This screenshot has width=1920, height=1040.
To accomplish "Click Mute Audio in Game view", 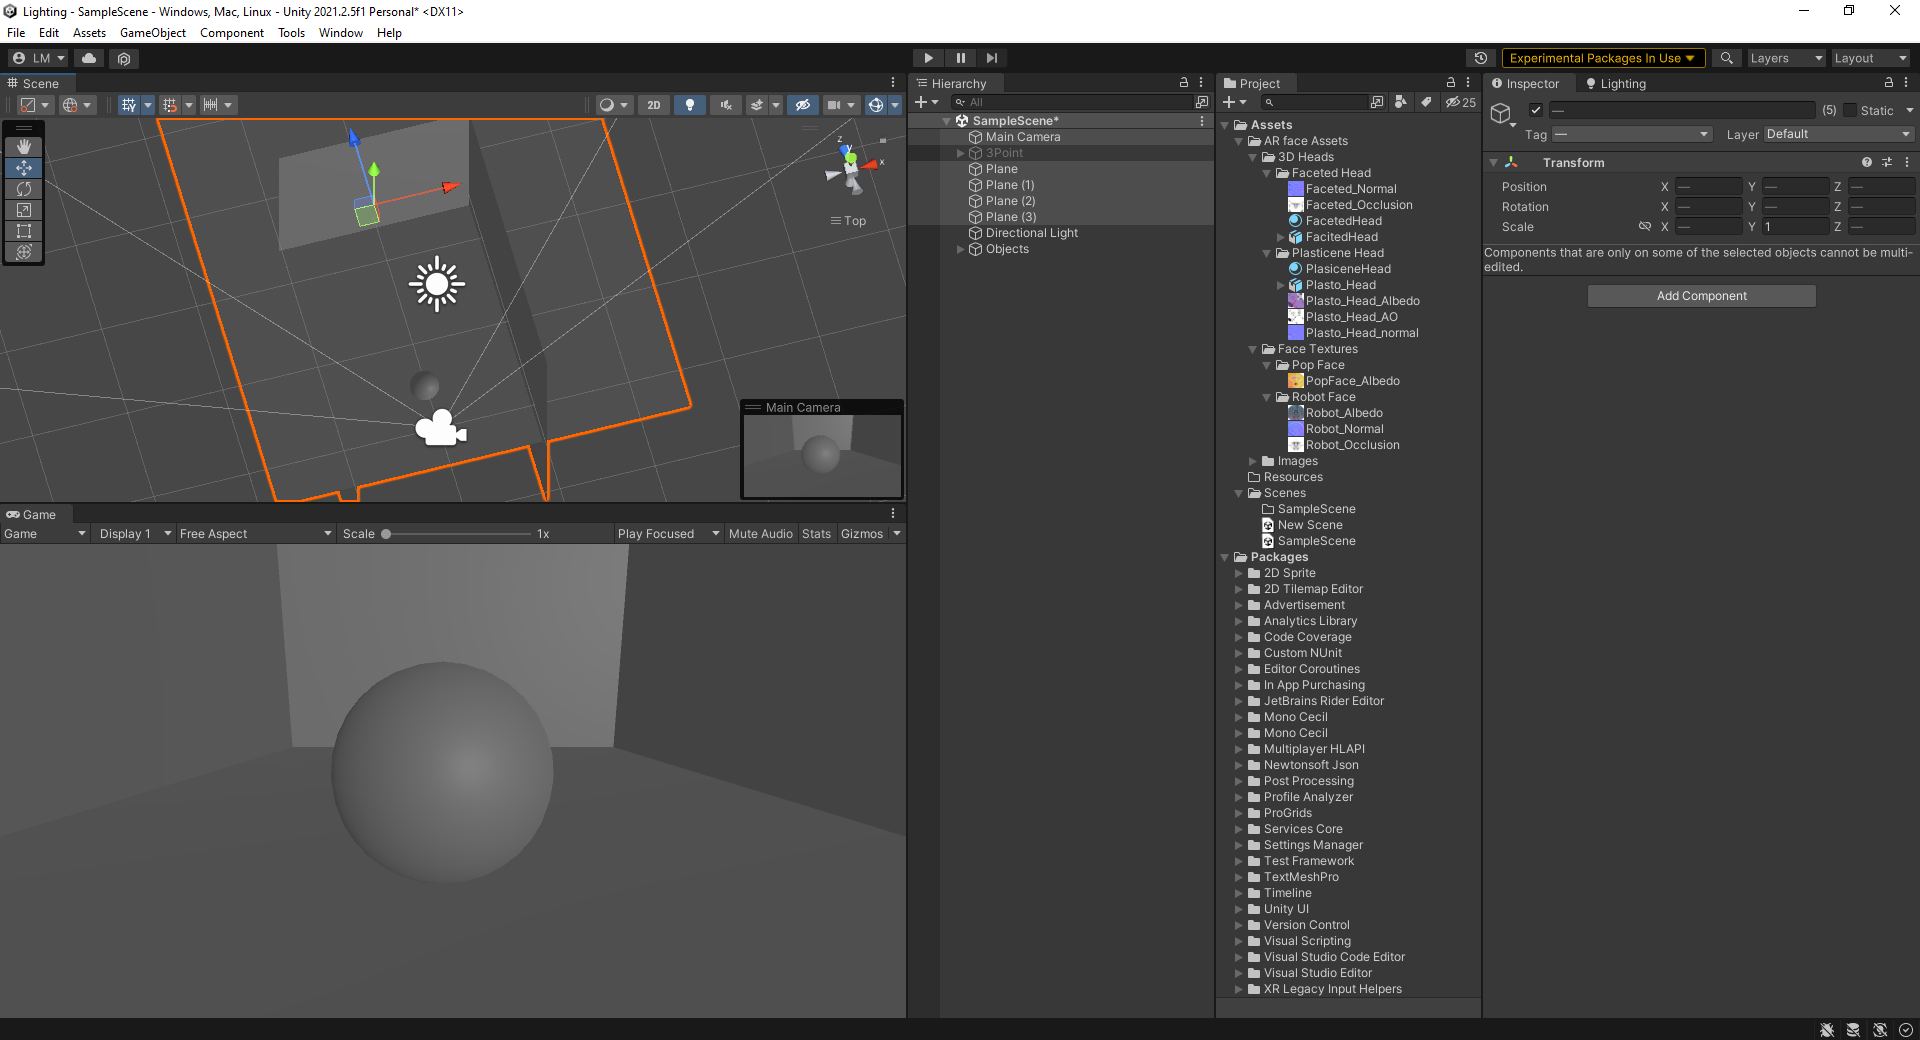I will (x=760, y=534).
